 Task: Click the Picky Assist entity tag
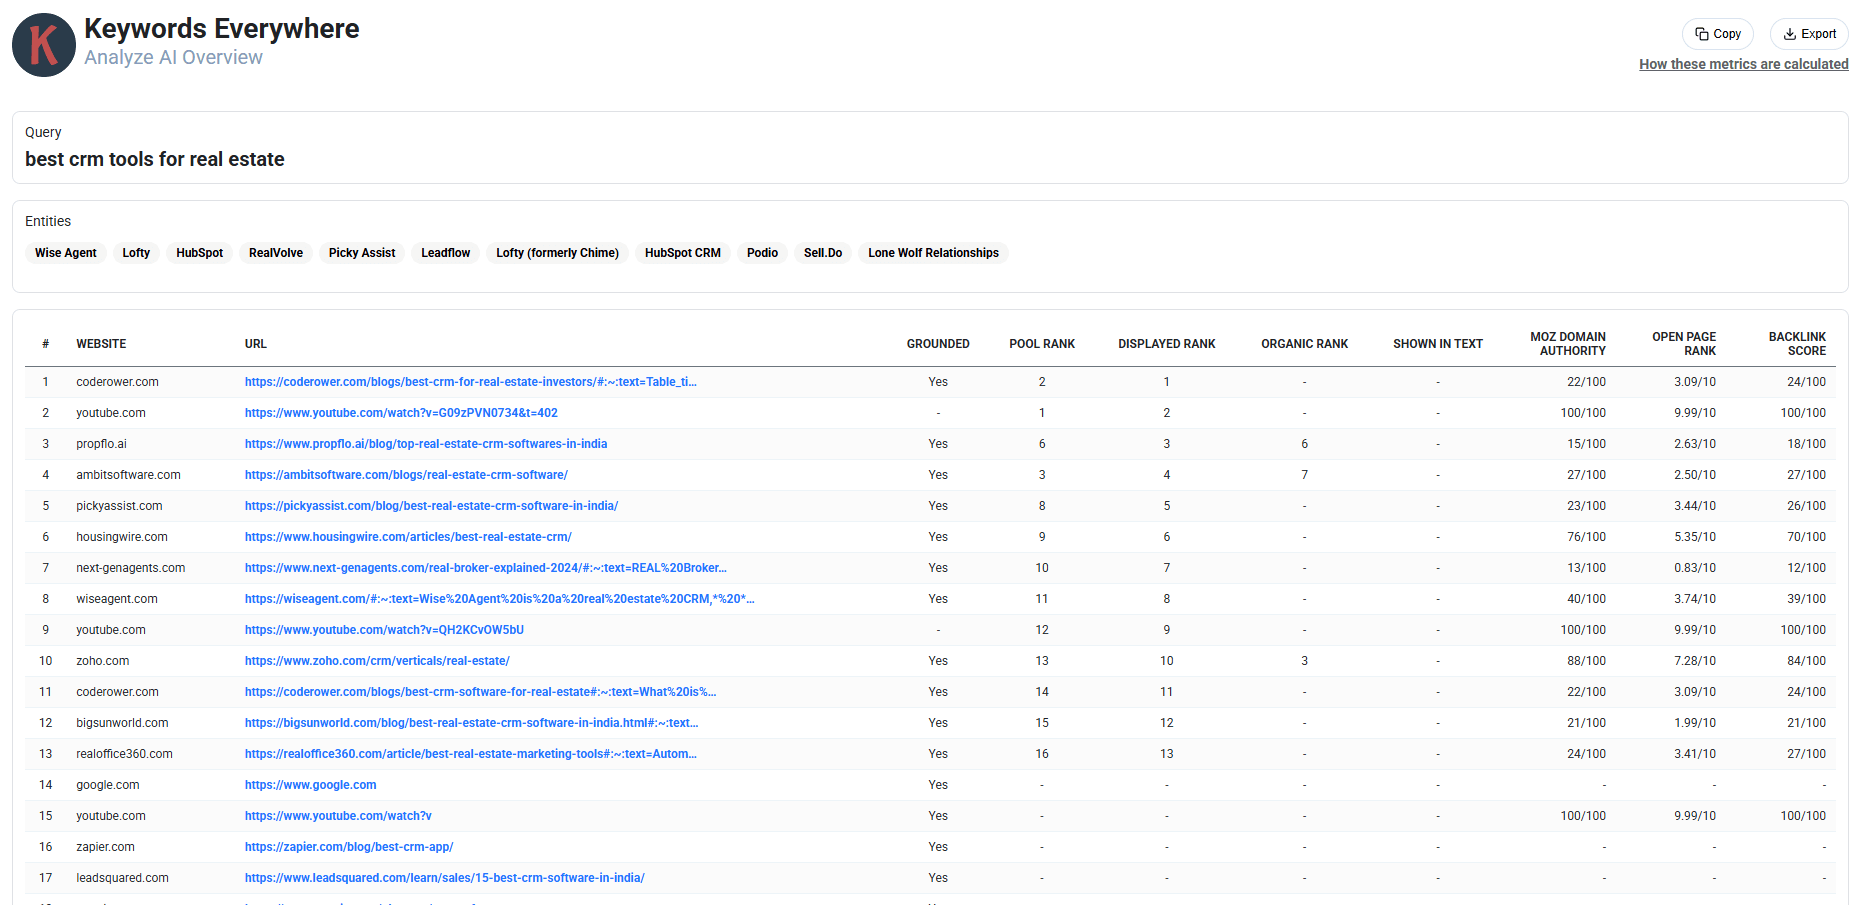point(362,253)
